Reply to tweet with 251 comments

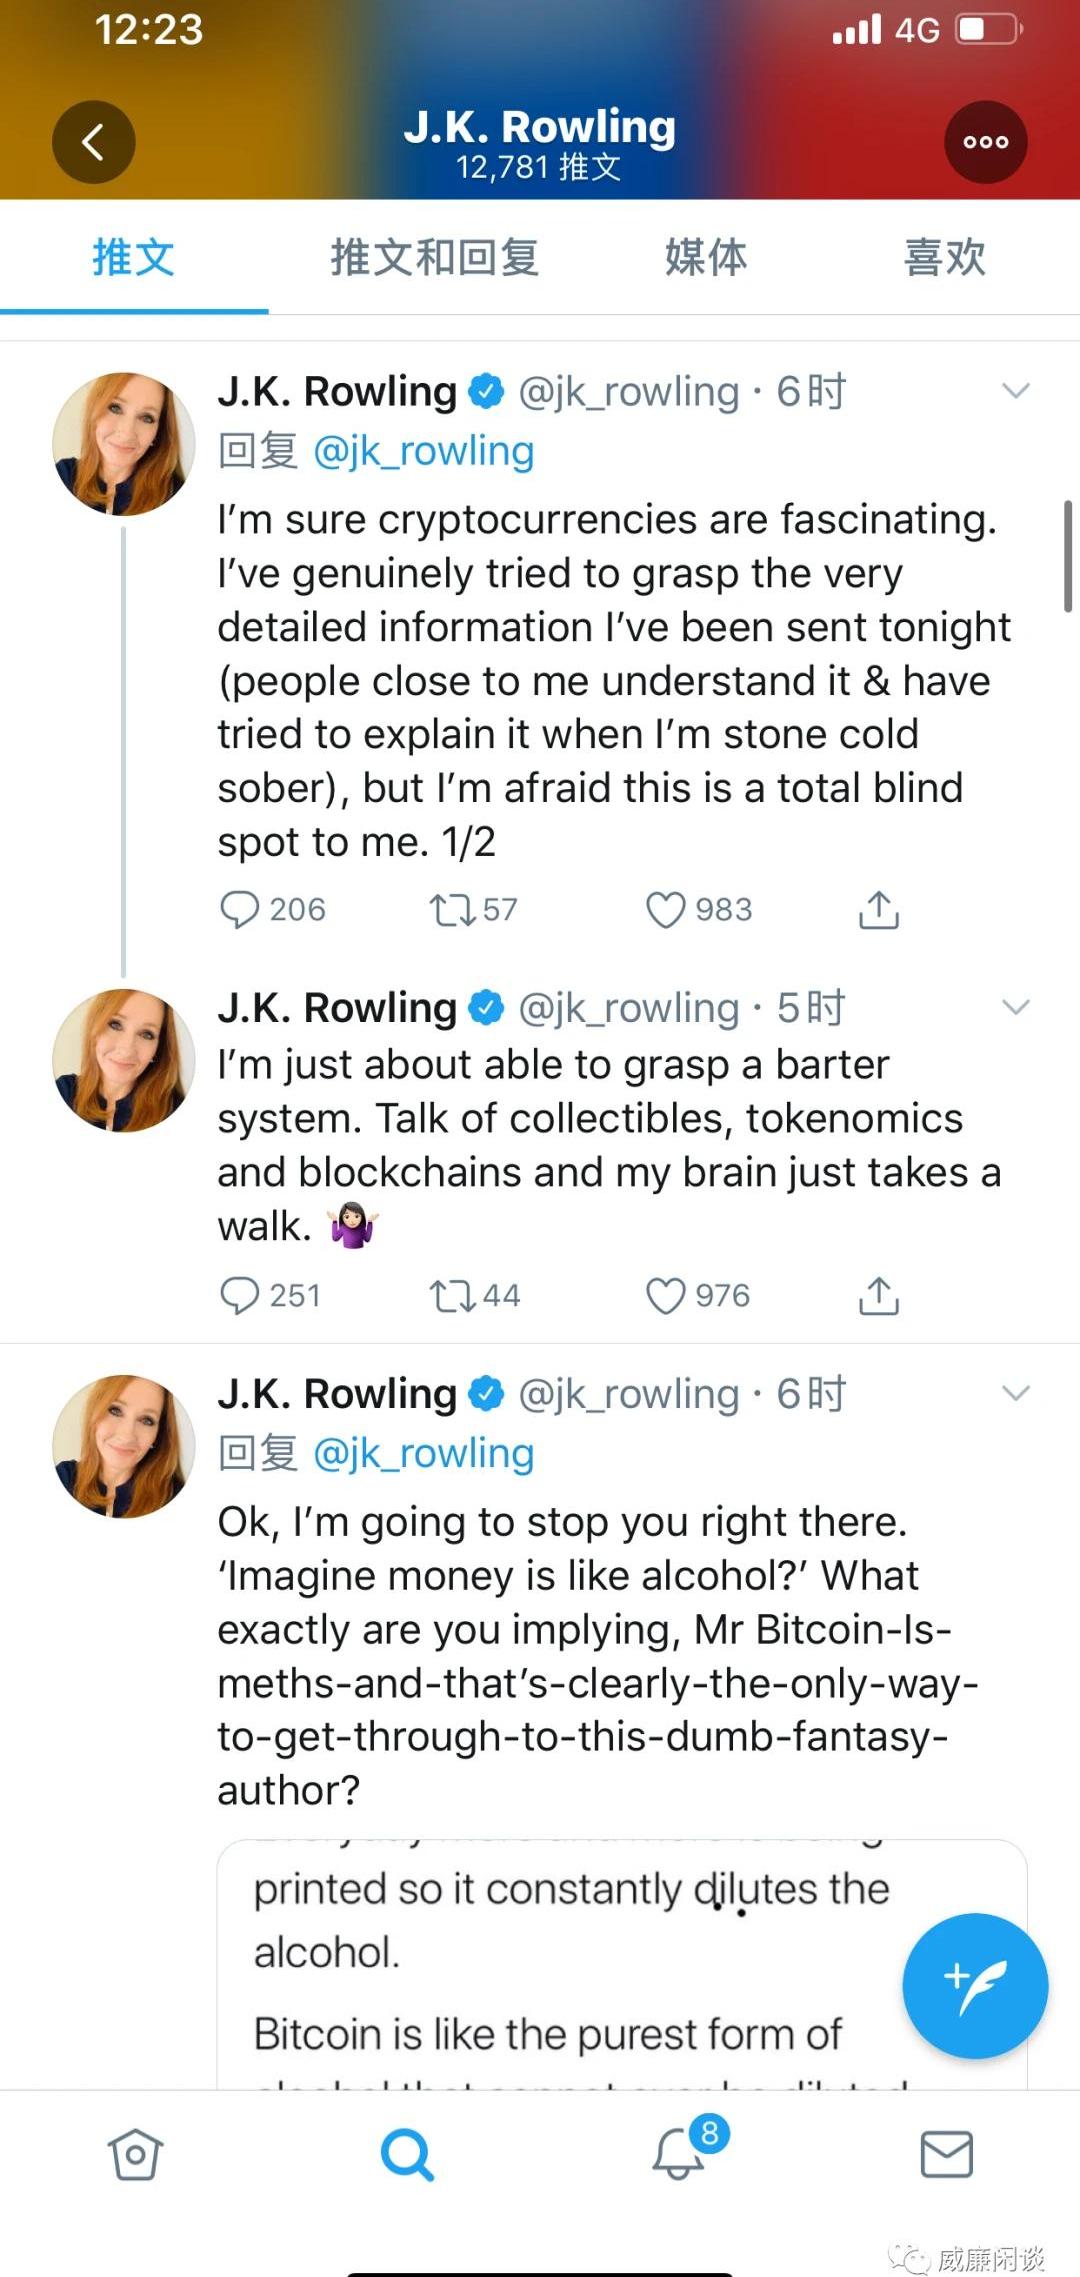[x=240, y=1296]
